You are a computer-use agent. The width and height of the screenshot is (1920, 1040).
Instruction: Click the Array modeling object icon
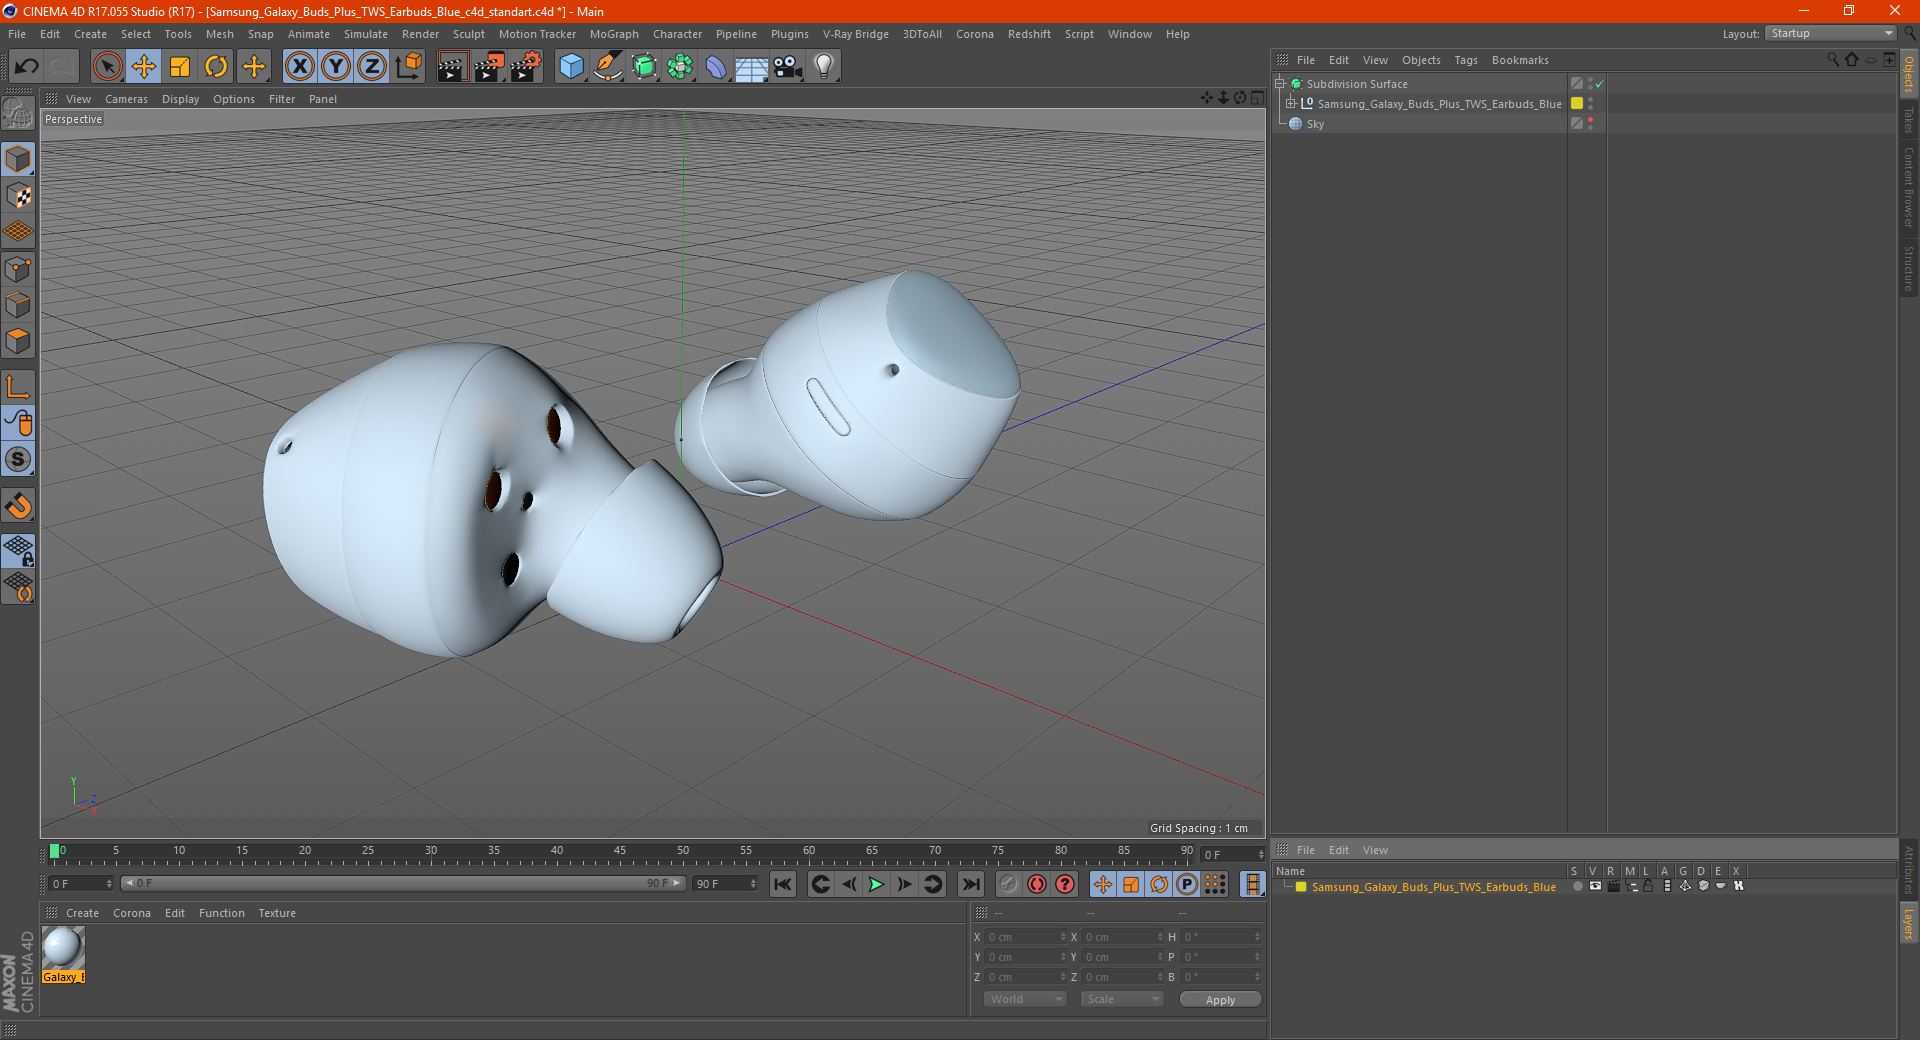pyautogui.click(x=680, y=67)
